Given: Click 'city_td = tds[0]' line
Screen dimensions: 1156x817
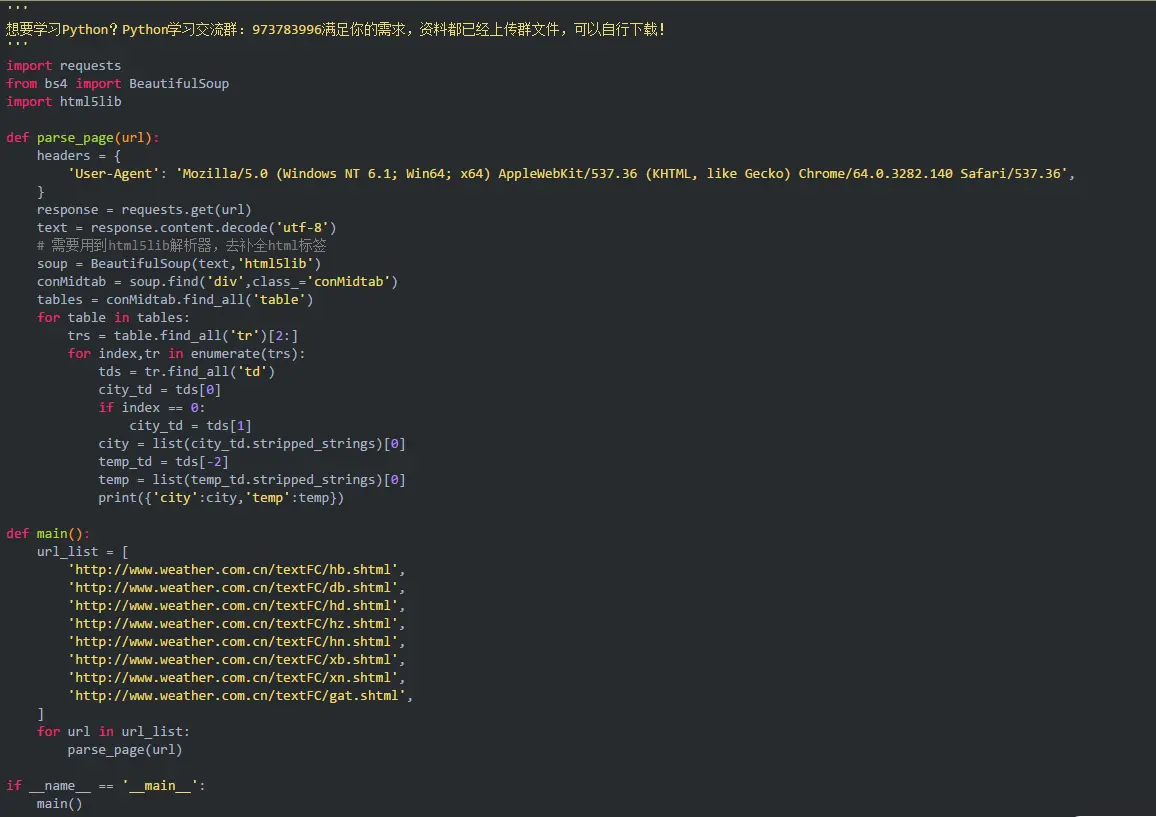Looking at the screenshot, I should point(159,389).
